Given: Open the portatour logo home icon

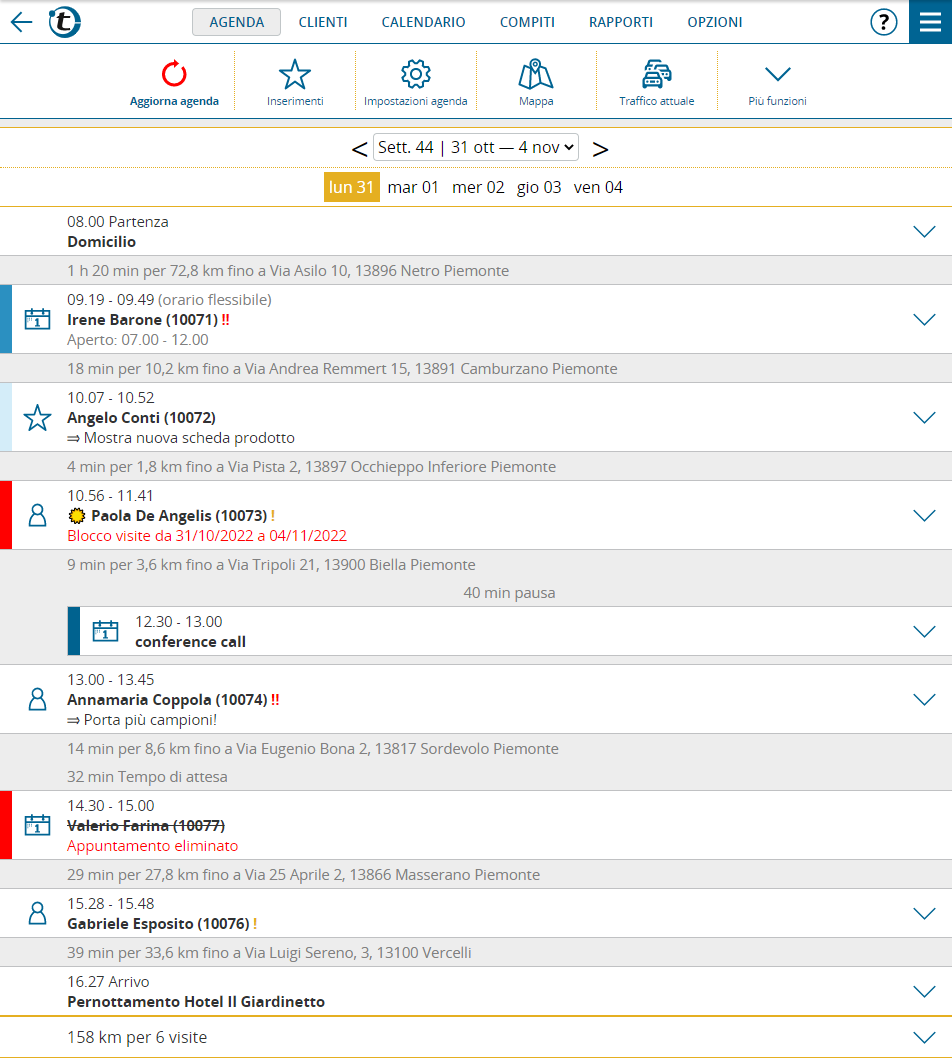Looking at the screenshot, I should pos(65,22).
